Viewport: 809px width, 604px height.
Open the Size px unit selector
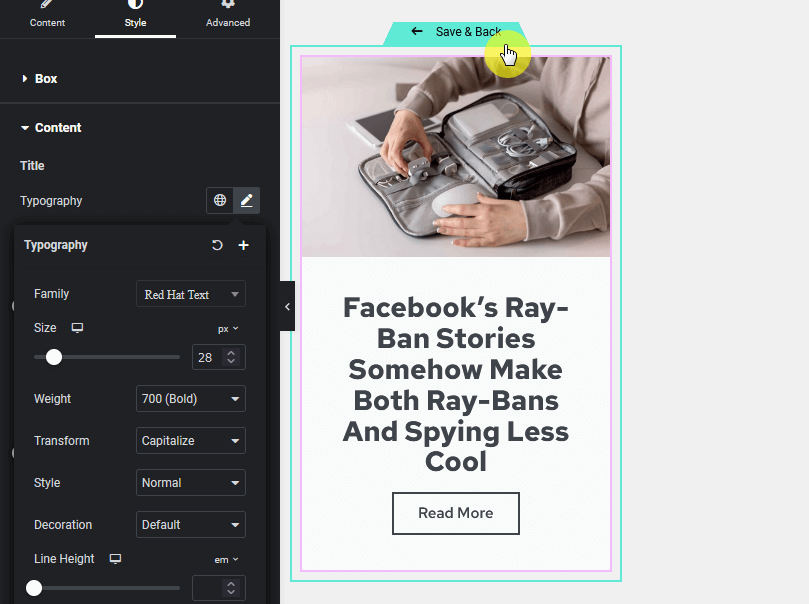click(x=228, y=329)
